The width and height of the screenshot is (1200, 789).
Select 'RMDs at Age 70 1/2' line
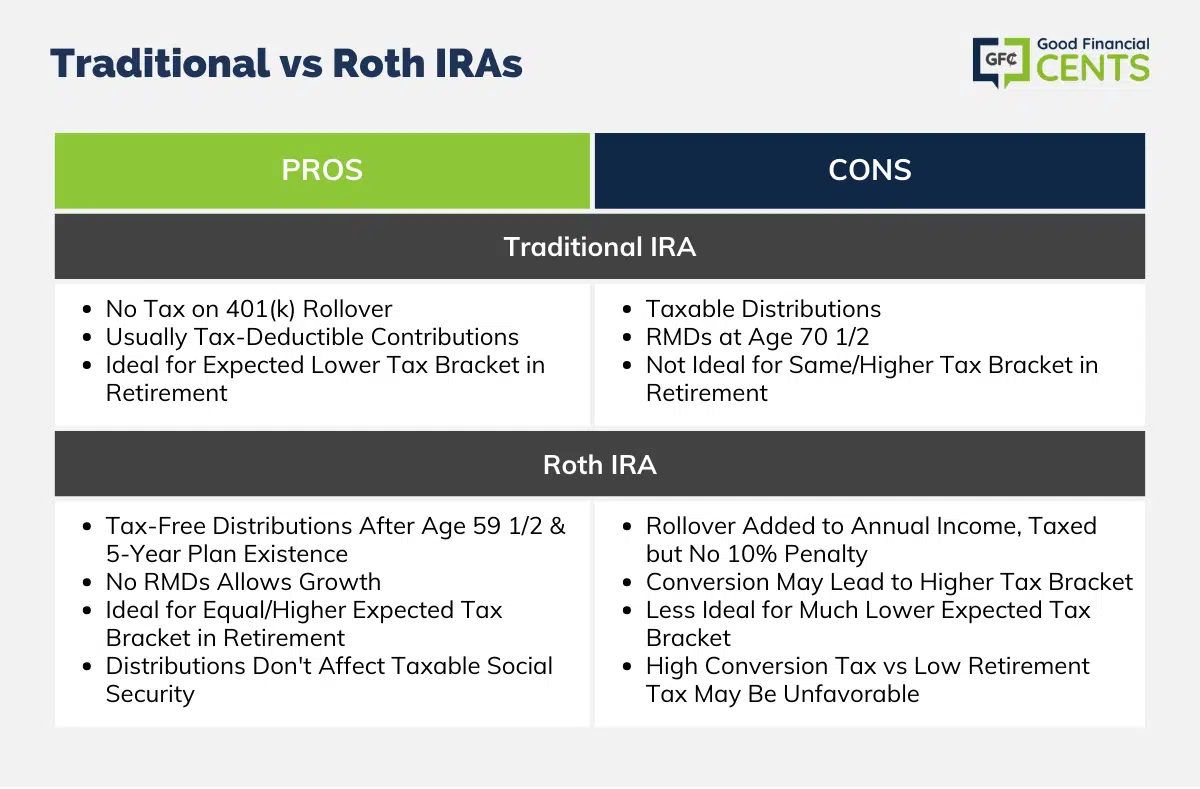(x=747, y=337)
